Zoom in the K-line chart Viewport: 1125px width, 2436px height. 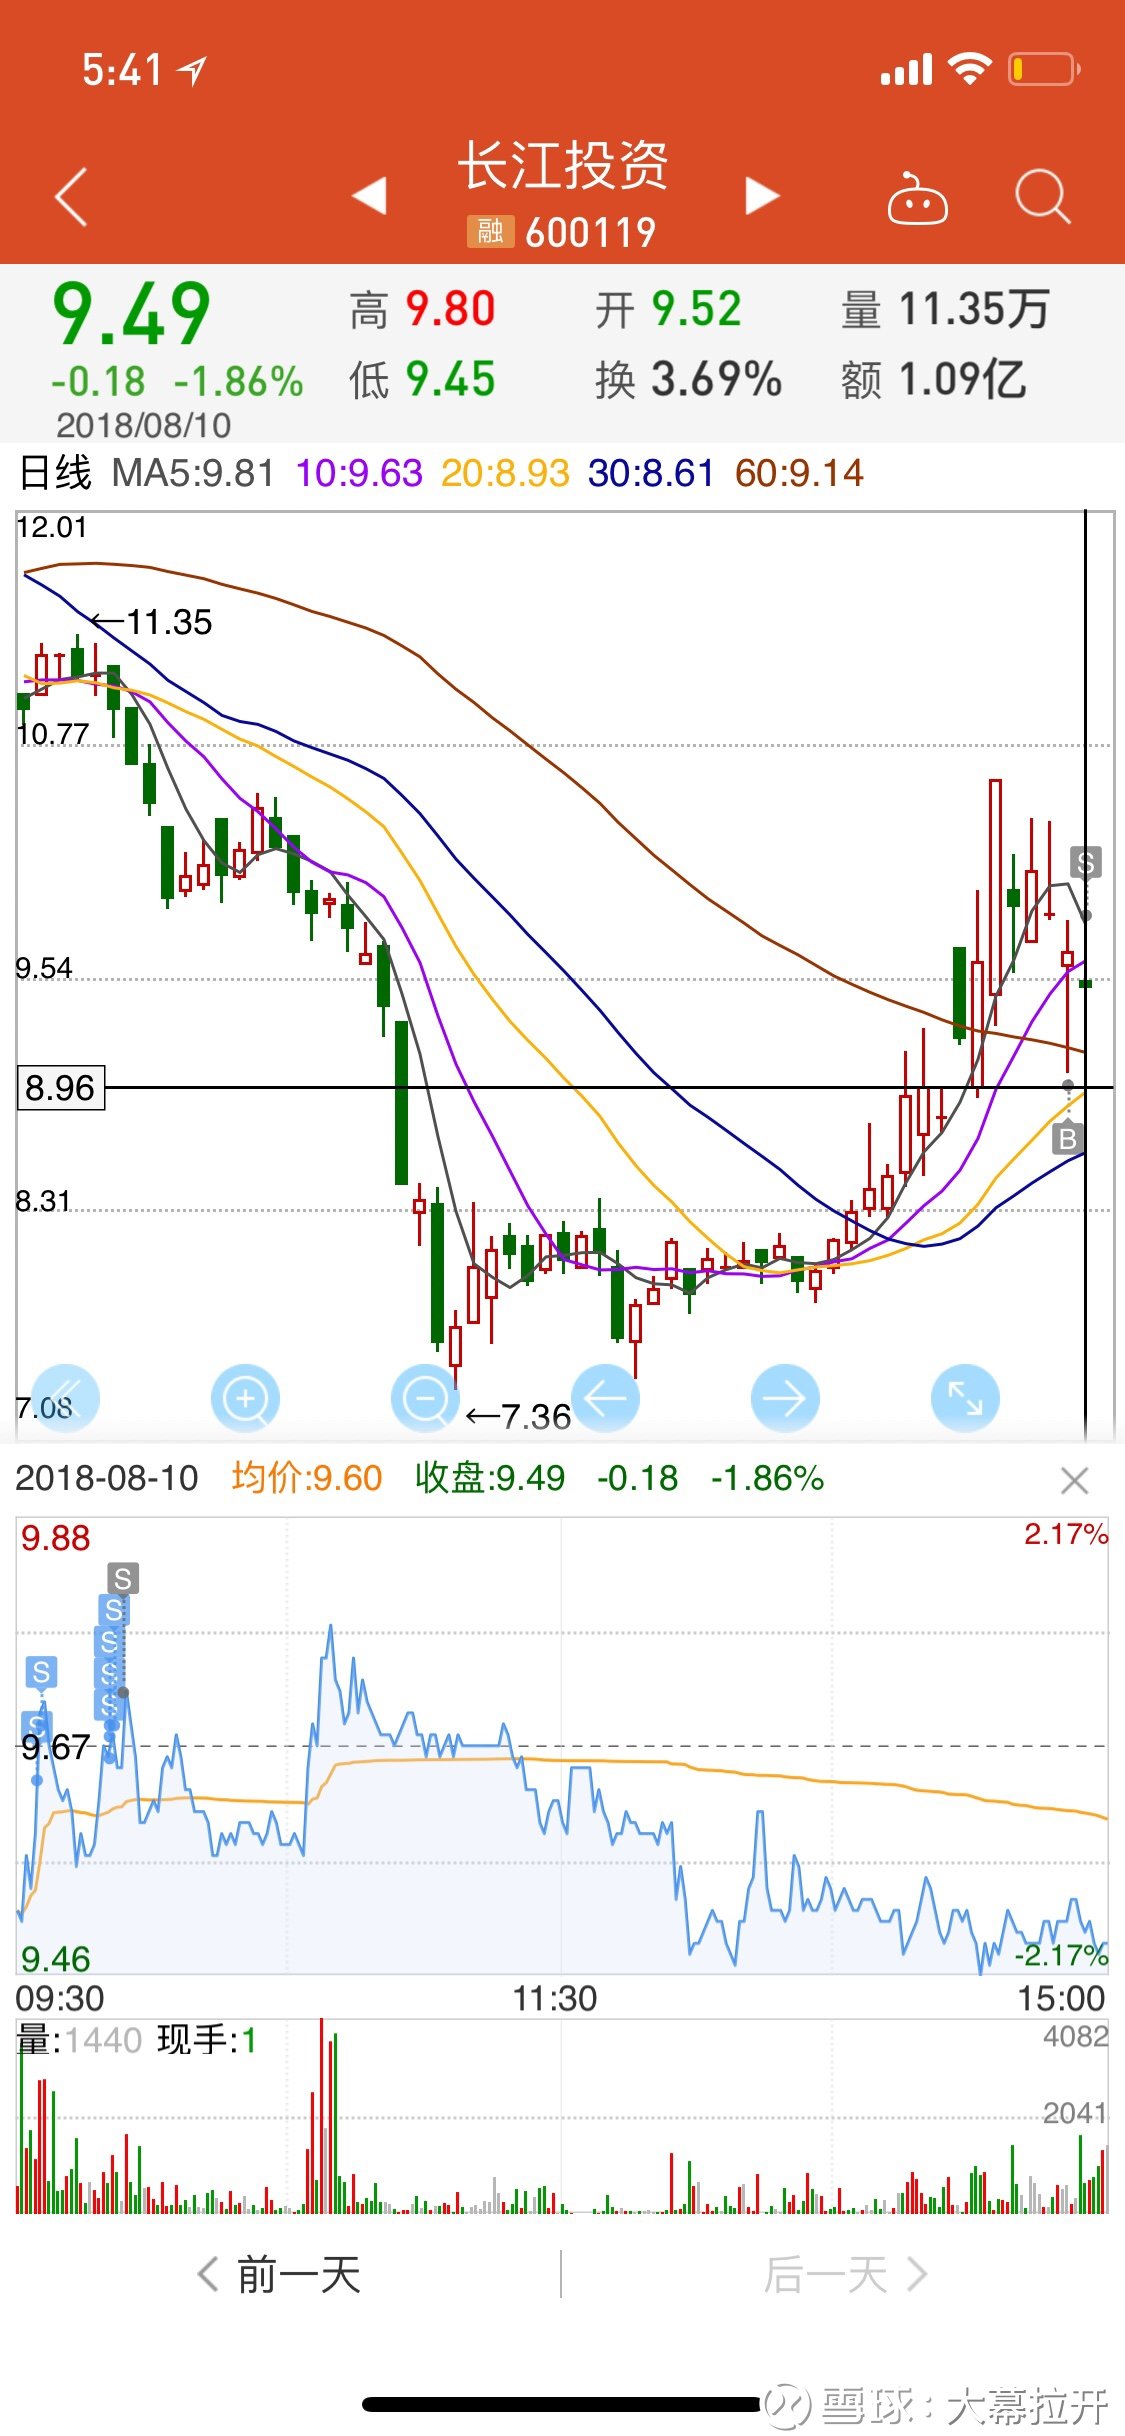245,1397
